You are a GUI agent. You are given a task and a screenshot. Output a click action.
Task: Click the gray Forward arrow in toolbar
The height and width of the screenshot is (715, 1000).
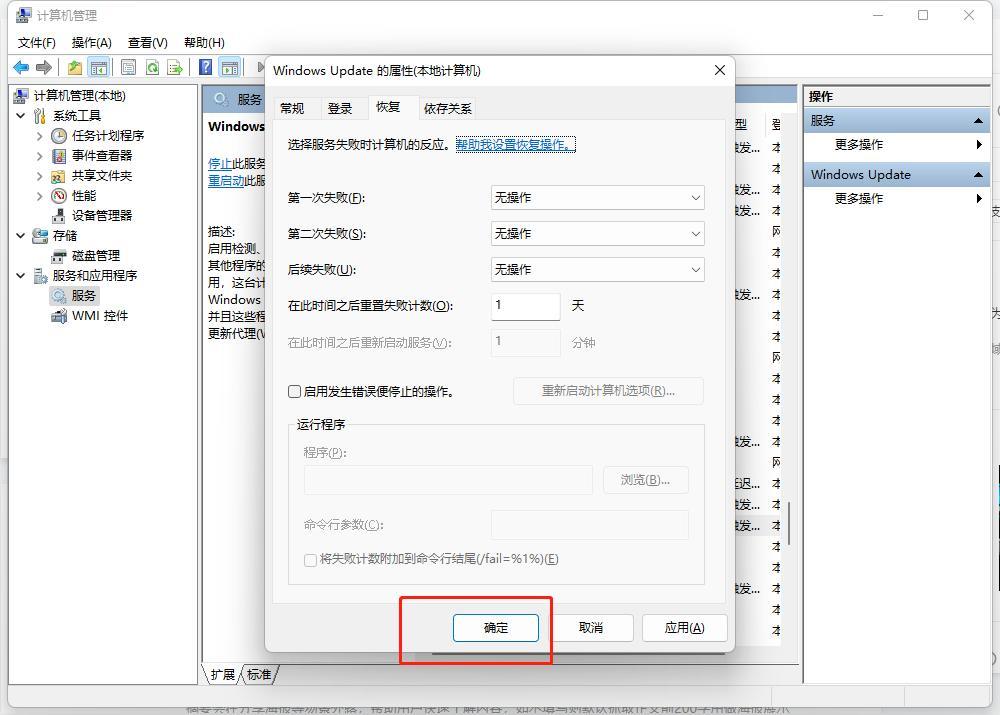pos(44,67)
